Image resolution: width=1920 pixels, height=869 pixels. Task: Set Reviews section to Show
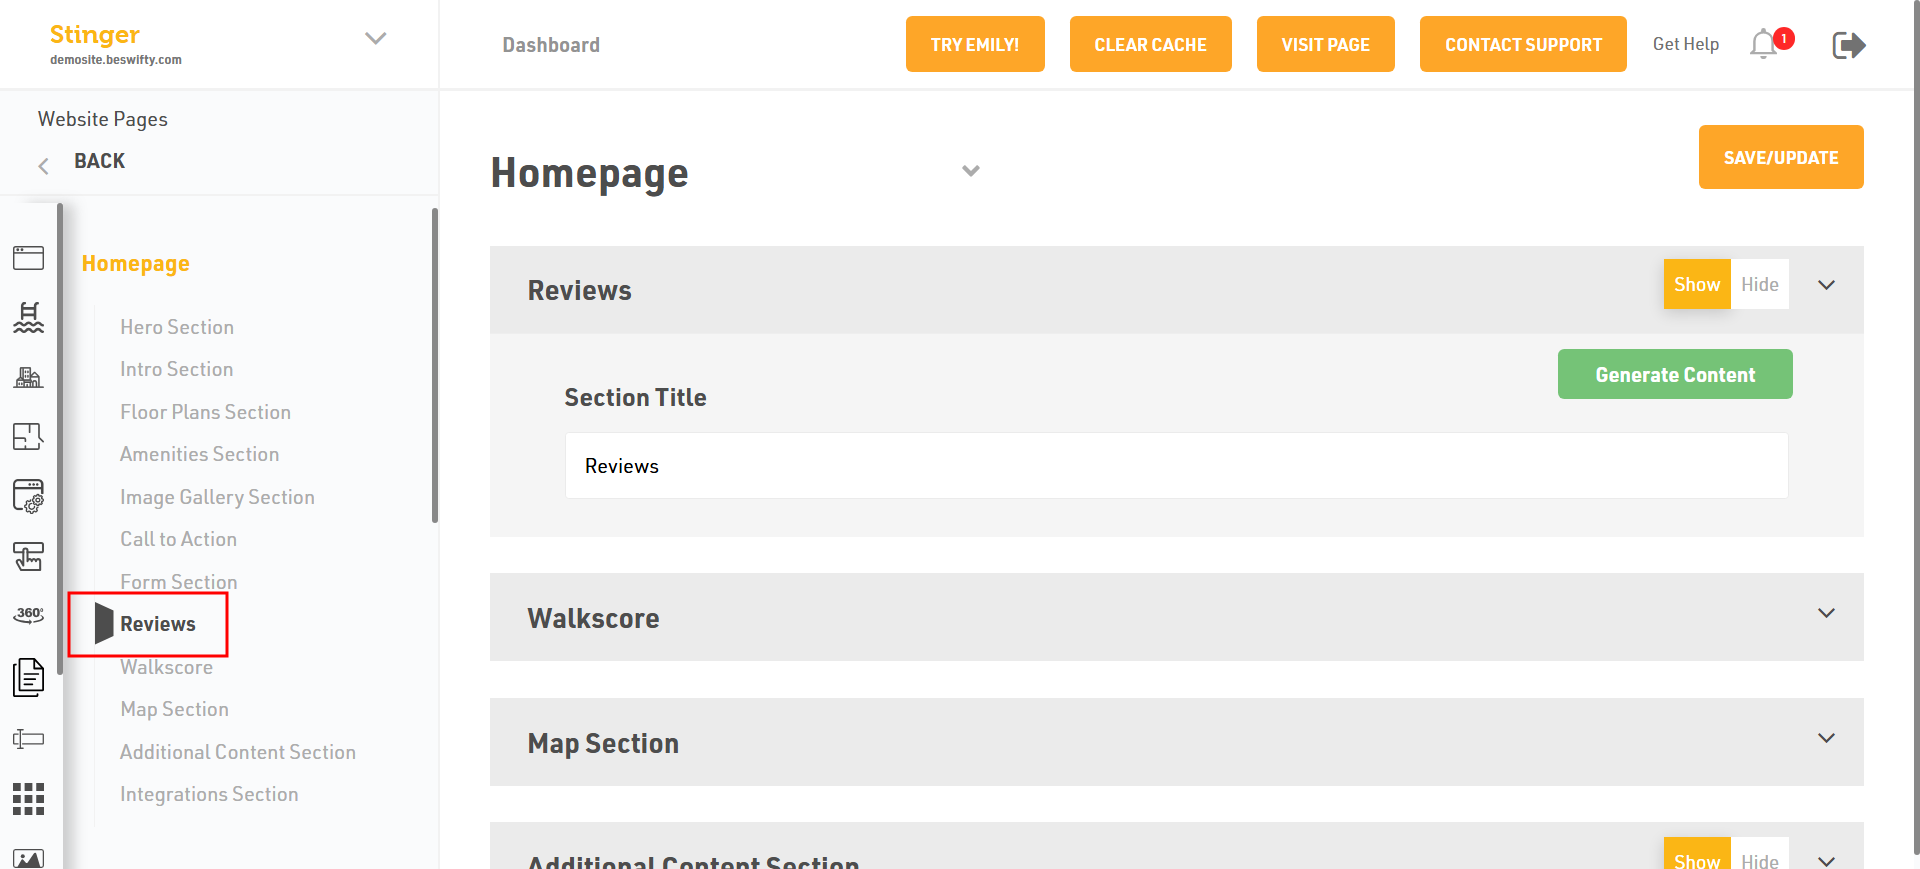click(1696, 285)
